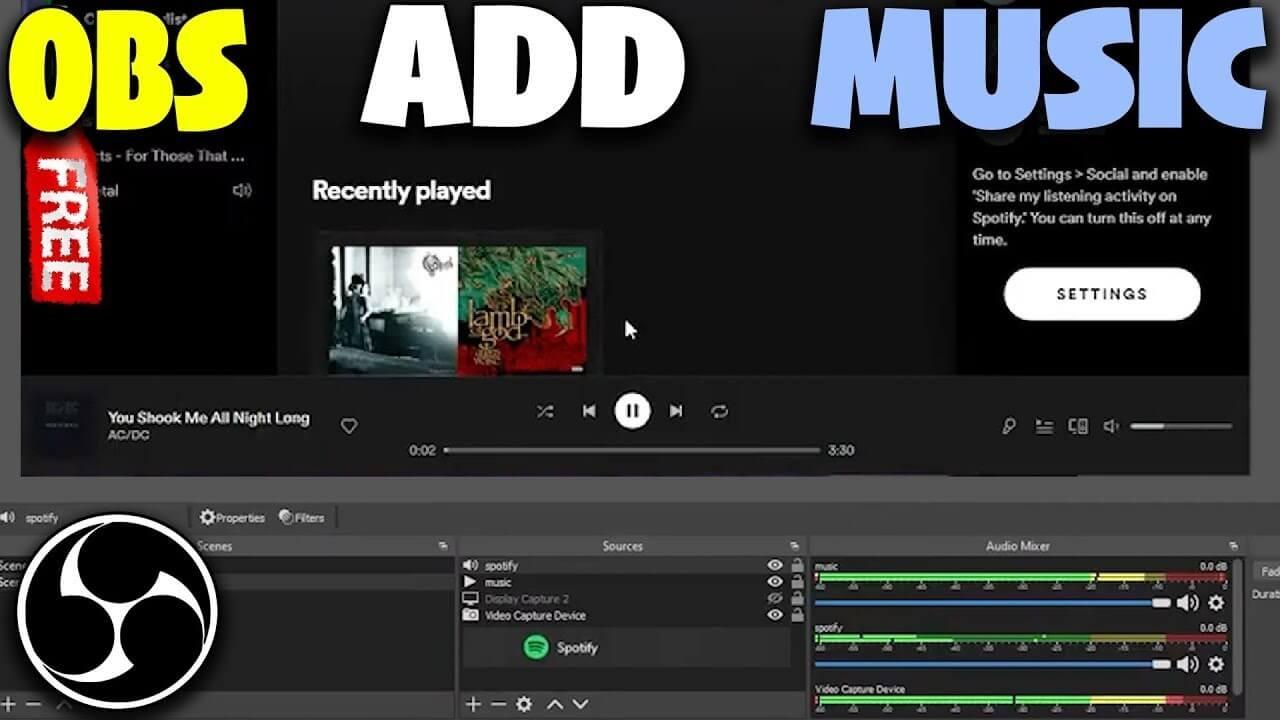
Task: Open the connect to a device icon
Action: pyautogui.click(x=1078, y=427)
